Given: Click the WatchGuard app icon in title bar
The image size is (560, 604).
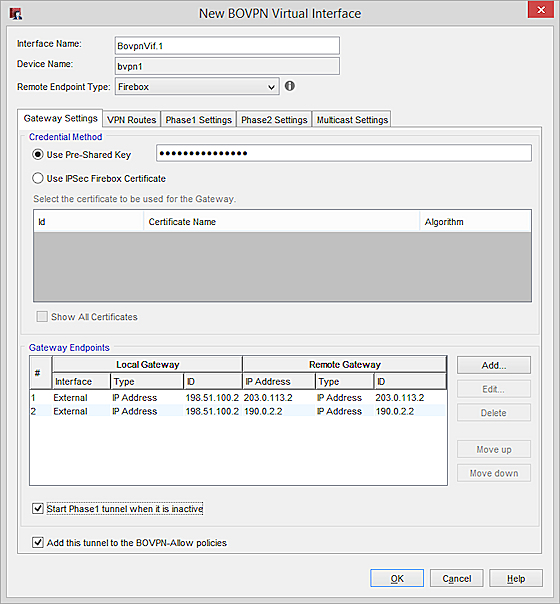Looking at the screenshot, I should [16, 14].
